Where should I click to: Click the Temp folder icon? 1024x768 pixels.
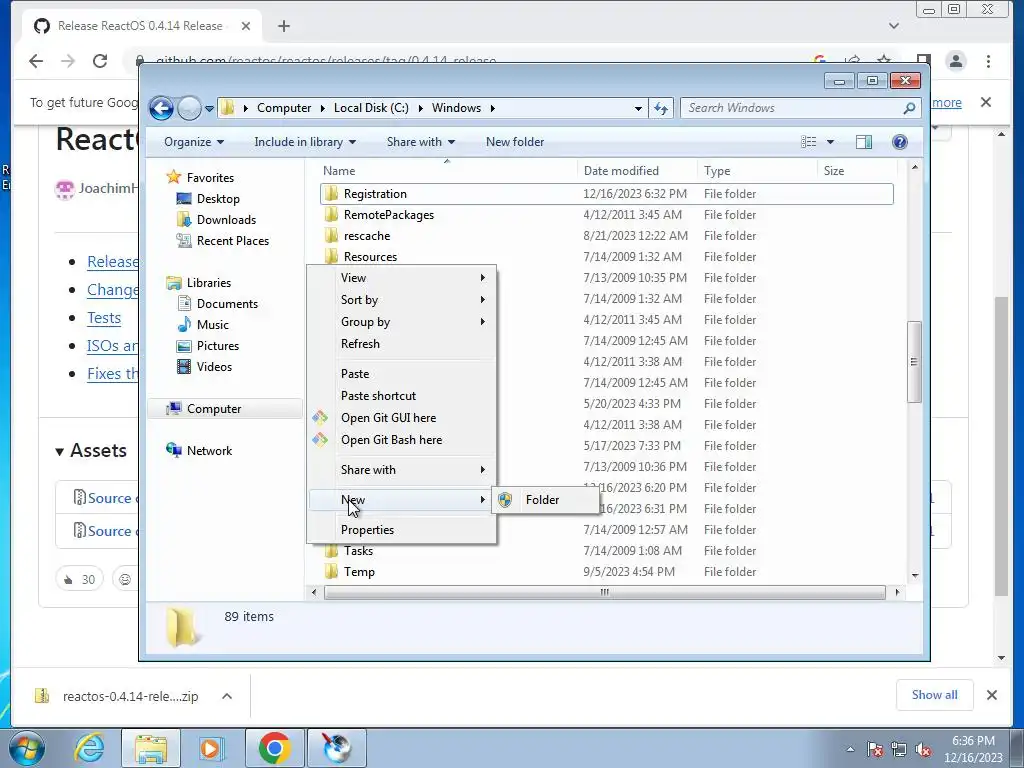pos(332,572)
